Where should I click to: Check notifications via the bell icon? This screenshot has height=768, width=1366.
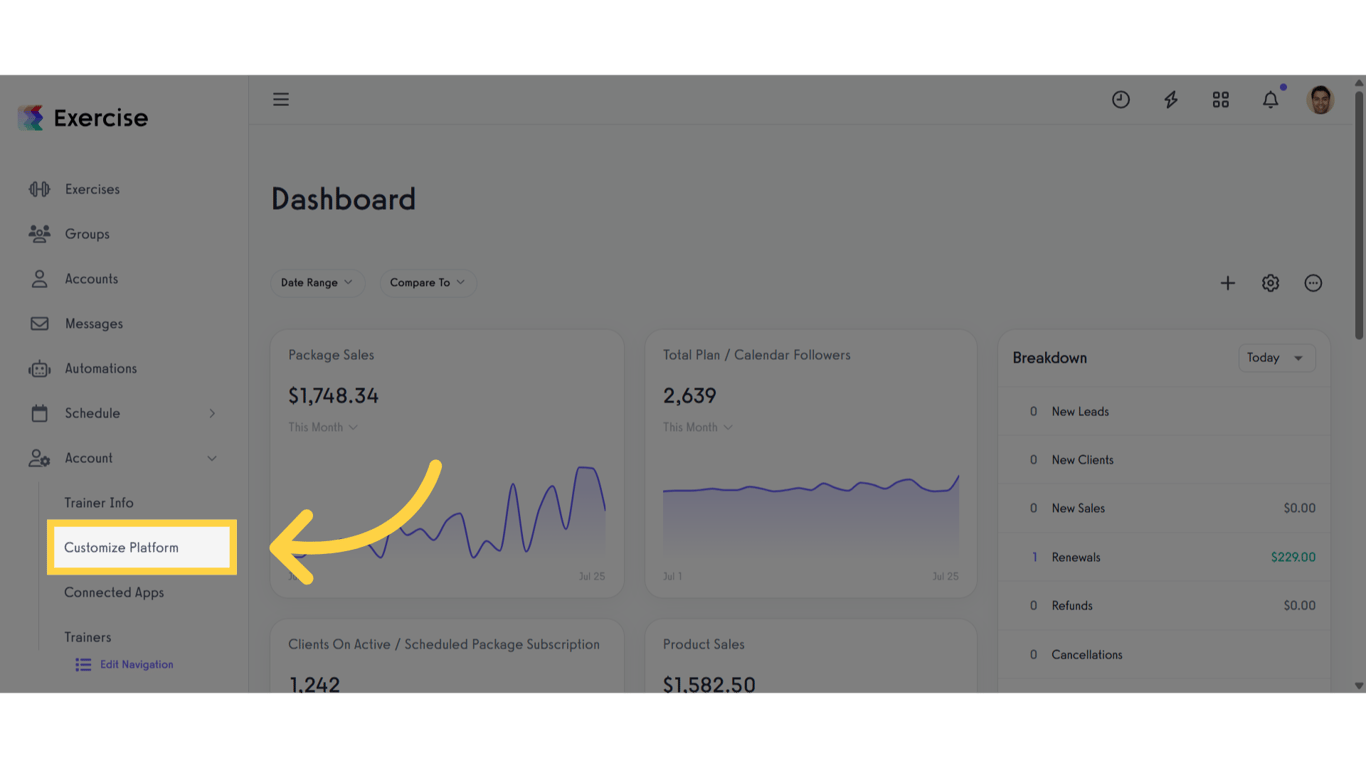point(1270,99)
